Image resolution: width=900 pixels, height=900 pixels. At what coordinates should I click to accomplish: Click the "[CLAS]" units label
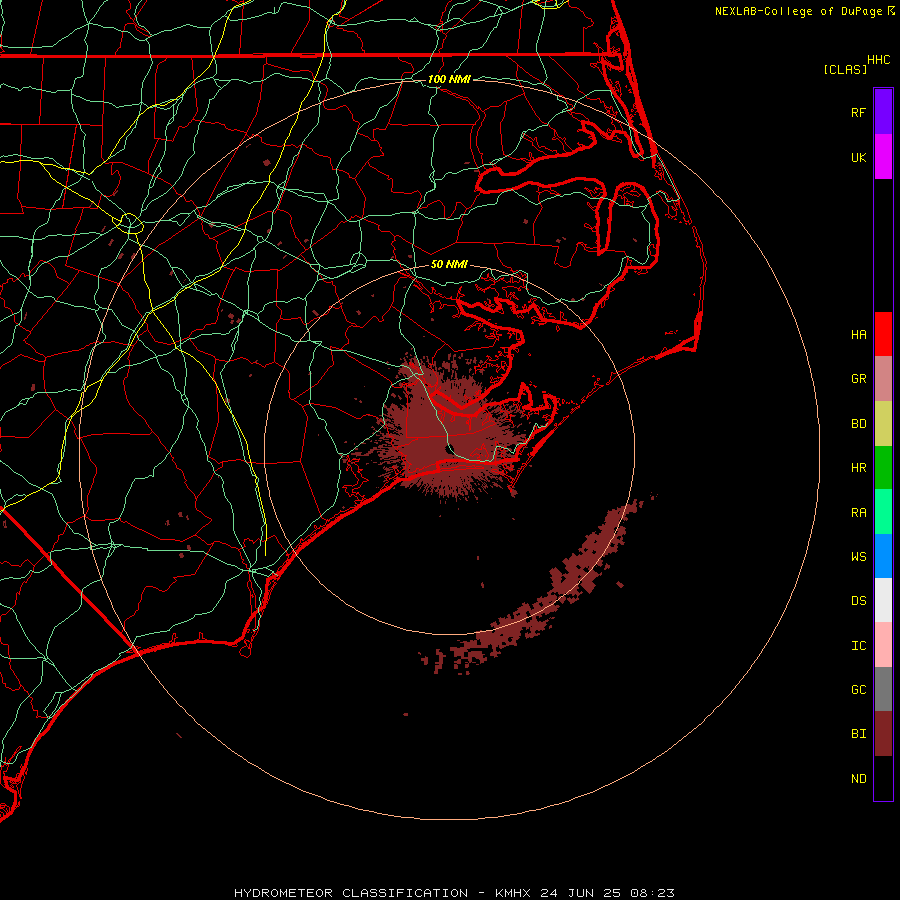844,69
